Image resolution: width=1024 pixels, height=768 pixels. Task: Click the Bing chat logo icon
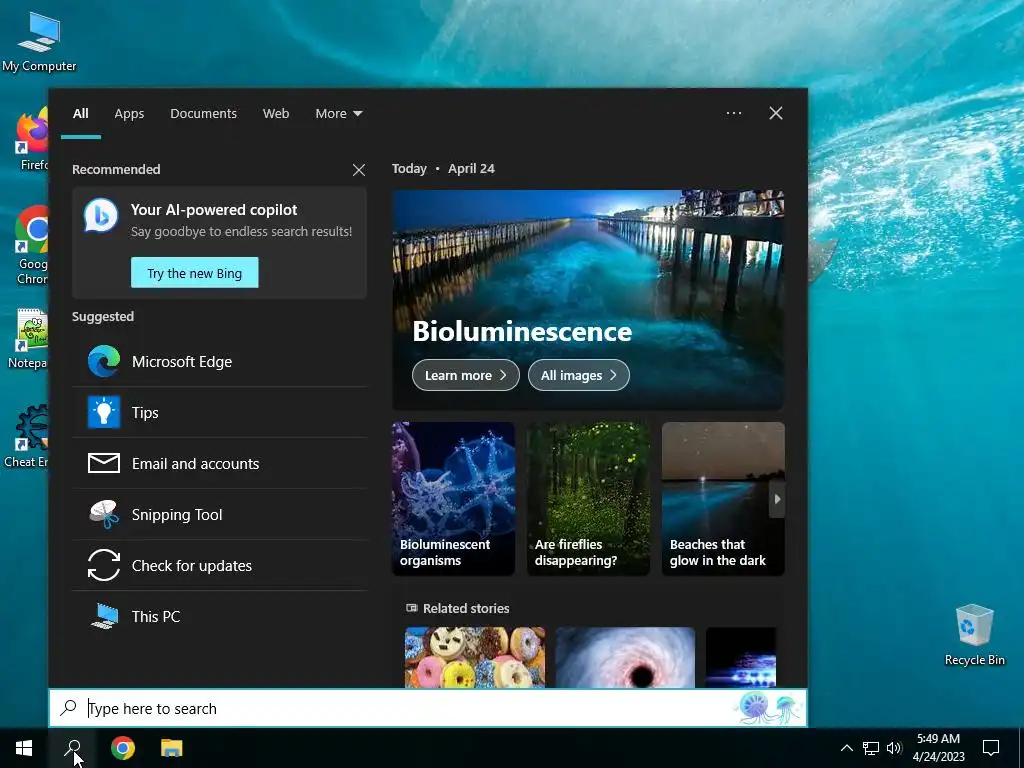pyautogui.click(x=101, y=215)
